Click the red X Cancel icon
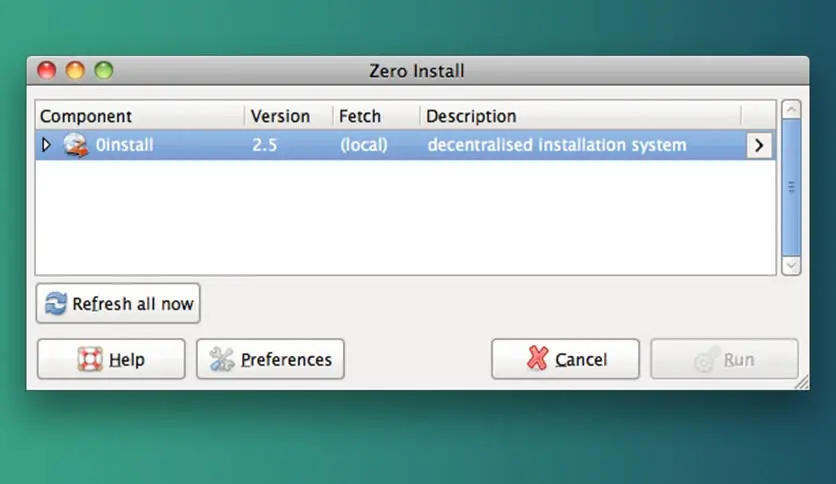The image size is (836, 484). 537,358
